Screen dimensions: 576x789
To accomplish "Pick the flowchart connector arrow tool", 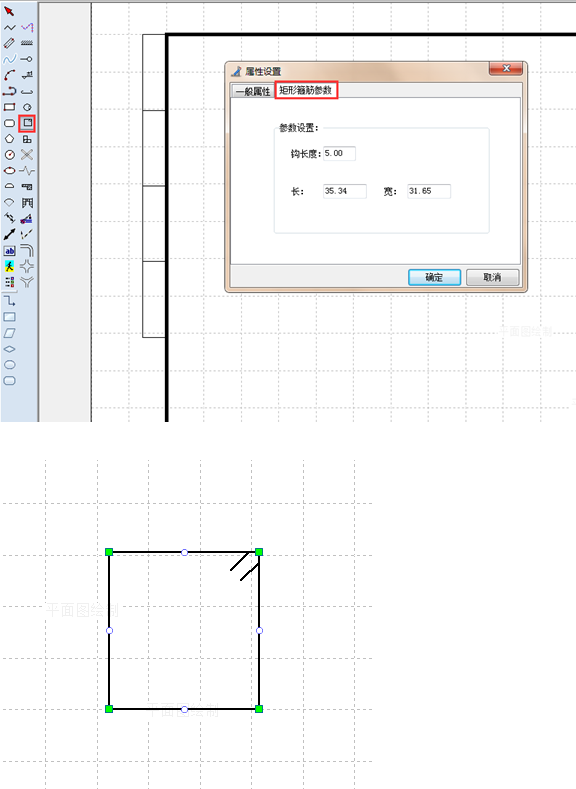I will click(9, 301).
